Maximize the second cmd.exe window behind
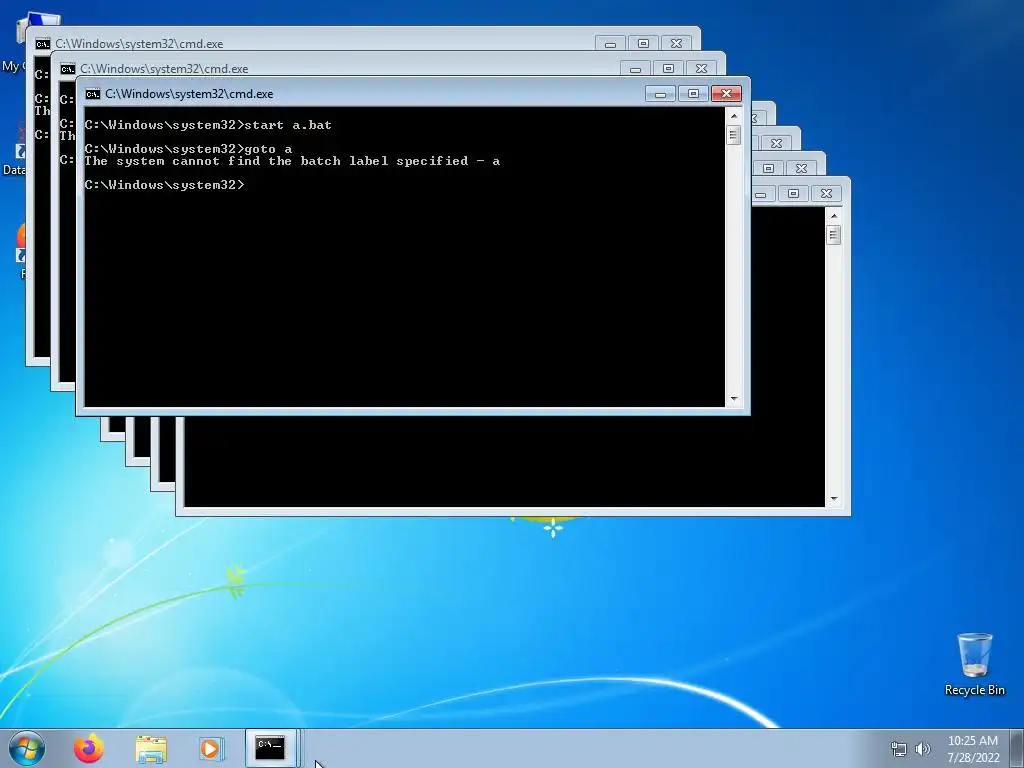The height and width of the screenshot is (768, 1024). point(668,69)
